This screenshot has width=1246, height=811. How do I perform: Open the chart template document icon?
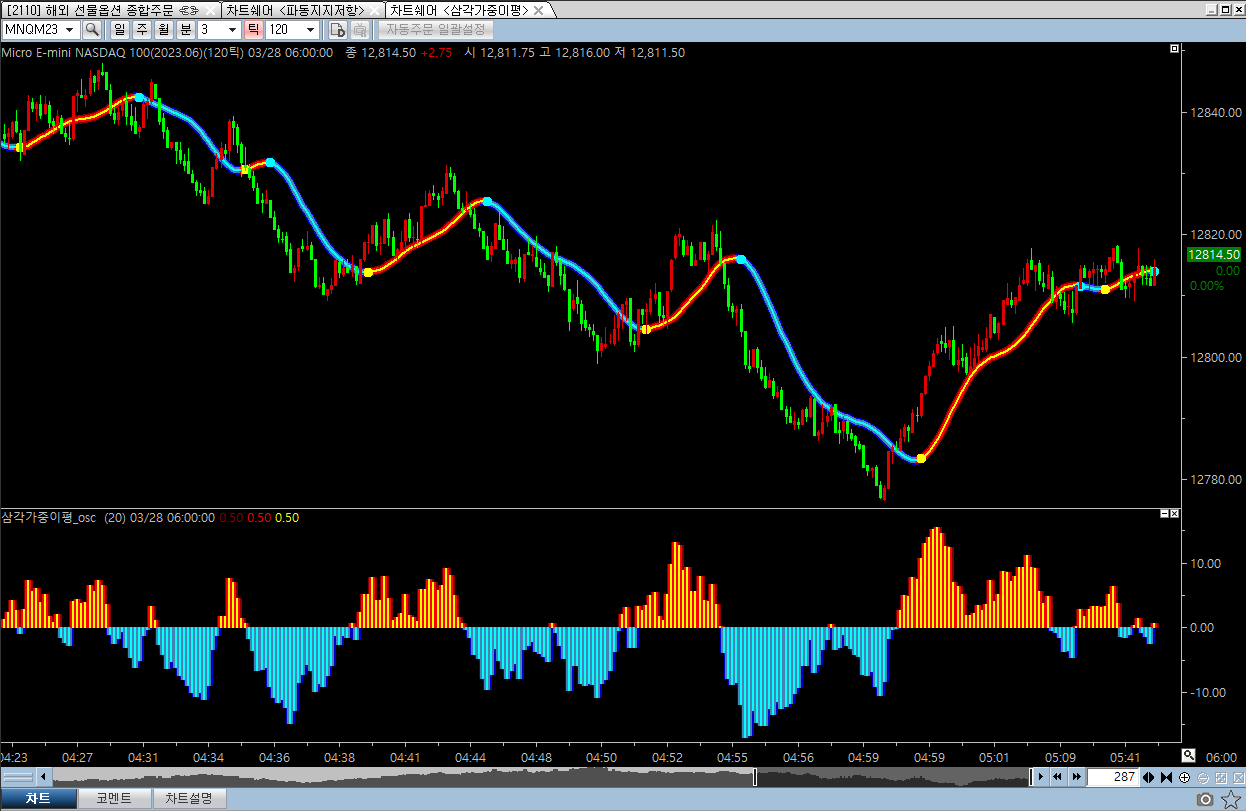click(x=338, y=30)
